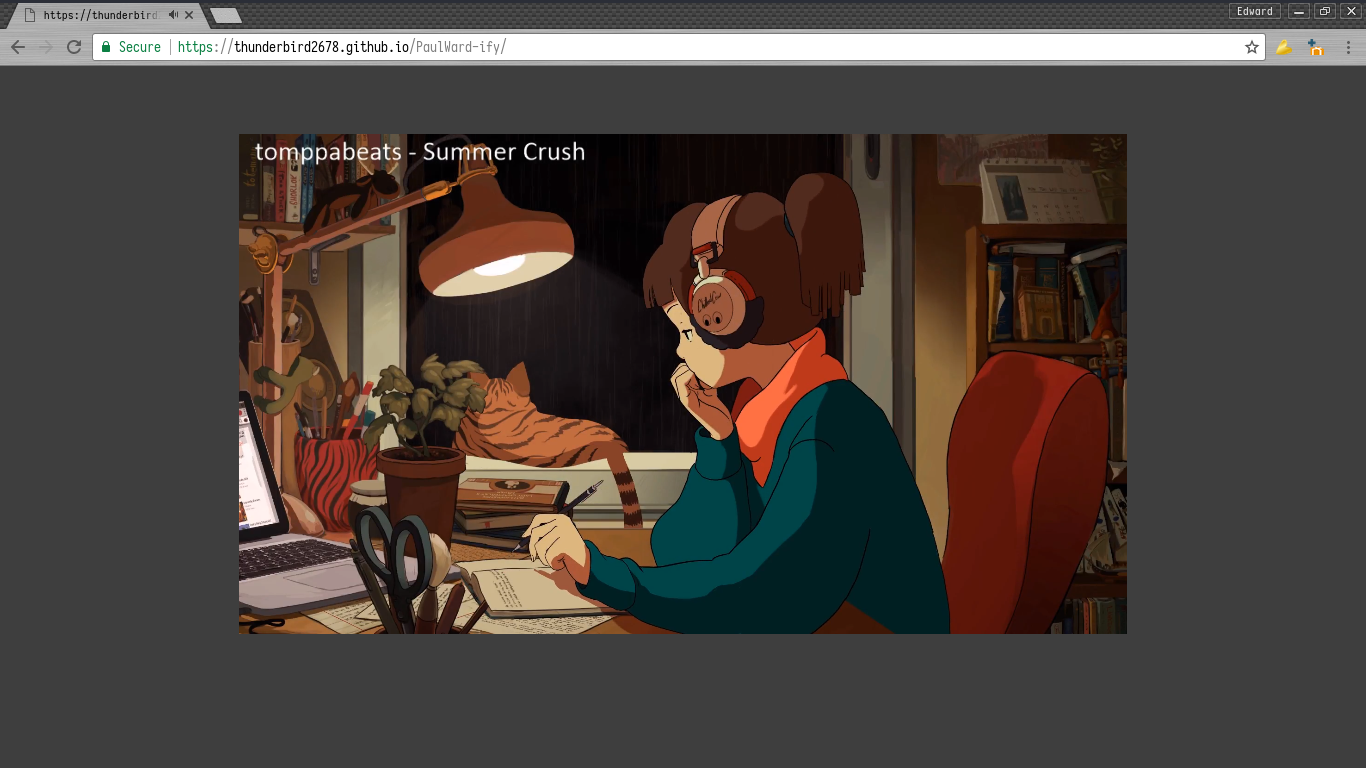Click the forward navigation arrow
Screen dimensions: 1366x768
(x=46, y=47)
